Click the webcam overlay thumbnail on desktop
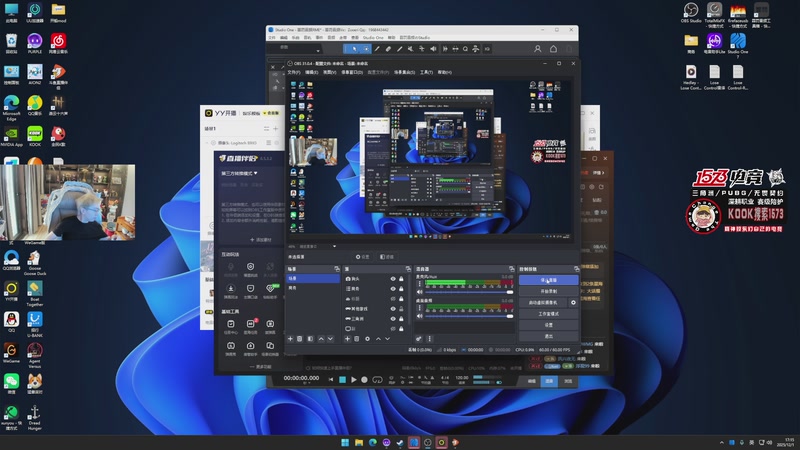The width and height of the screenshot is (800, 450). [x=68, y=202]
